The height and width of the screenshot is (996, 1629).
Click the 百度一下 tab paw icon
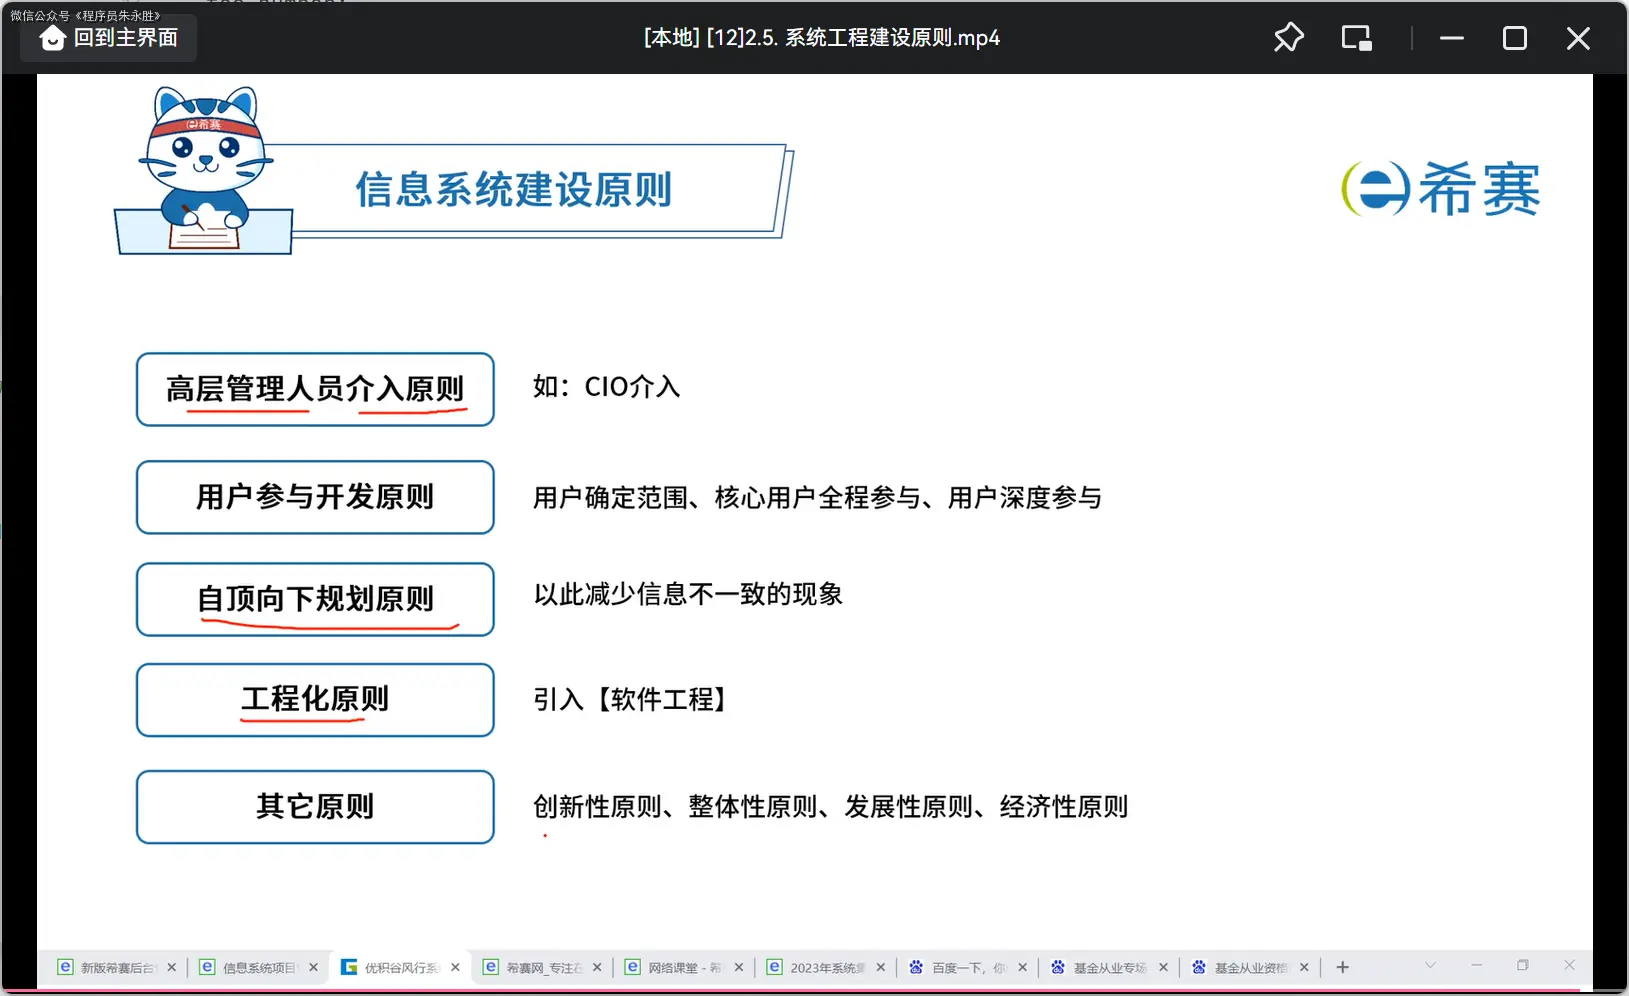click(x=916, y=967)
